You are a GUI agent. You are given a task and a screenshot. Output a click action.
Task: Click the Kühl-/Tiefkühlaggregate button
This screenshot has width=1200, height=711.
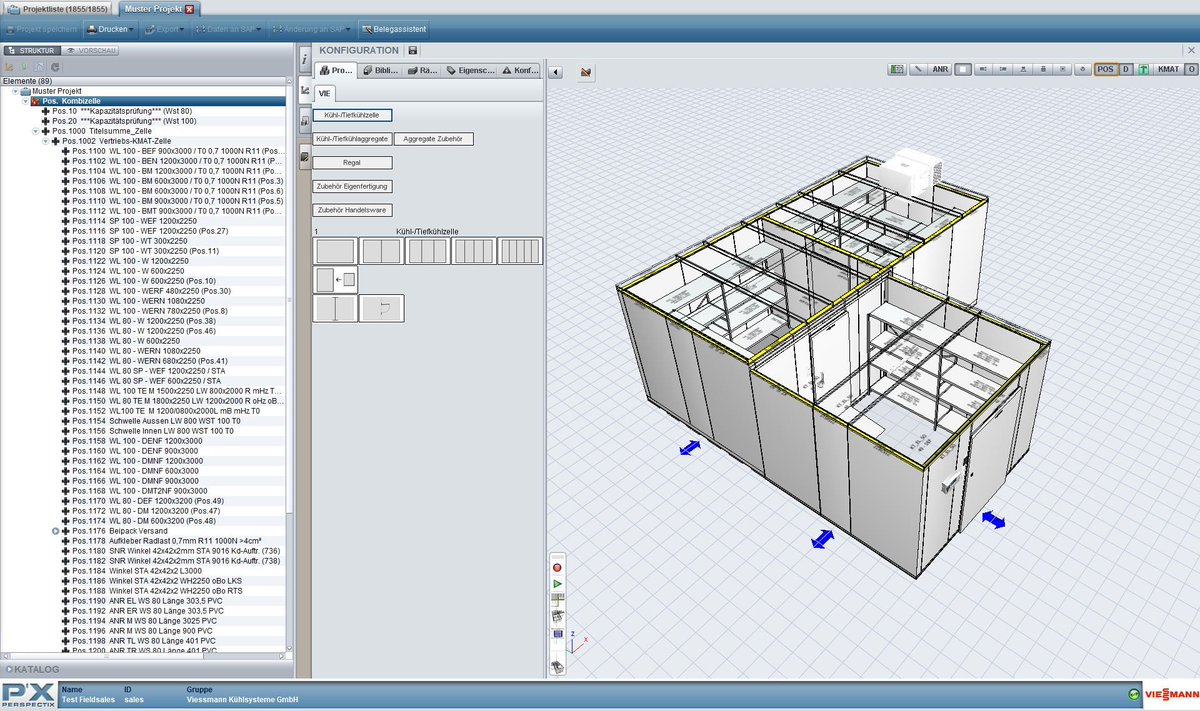(351, 139)
